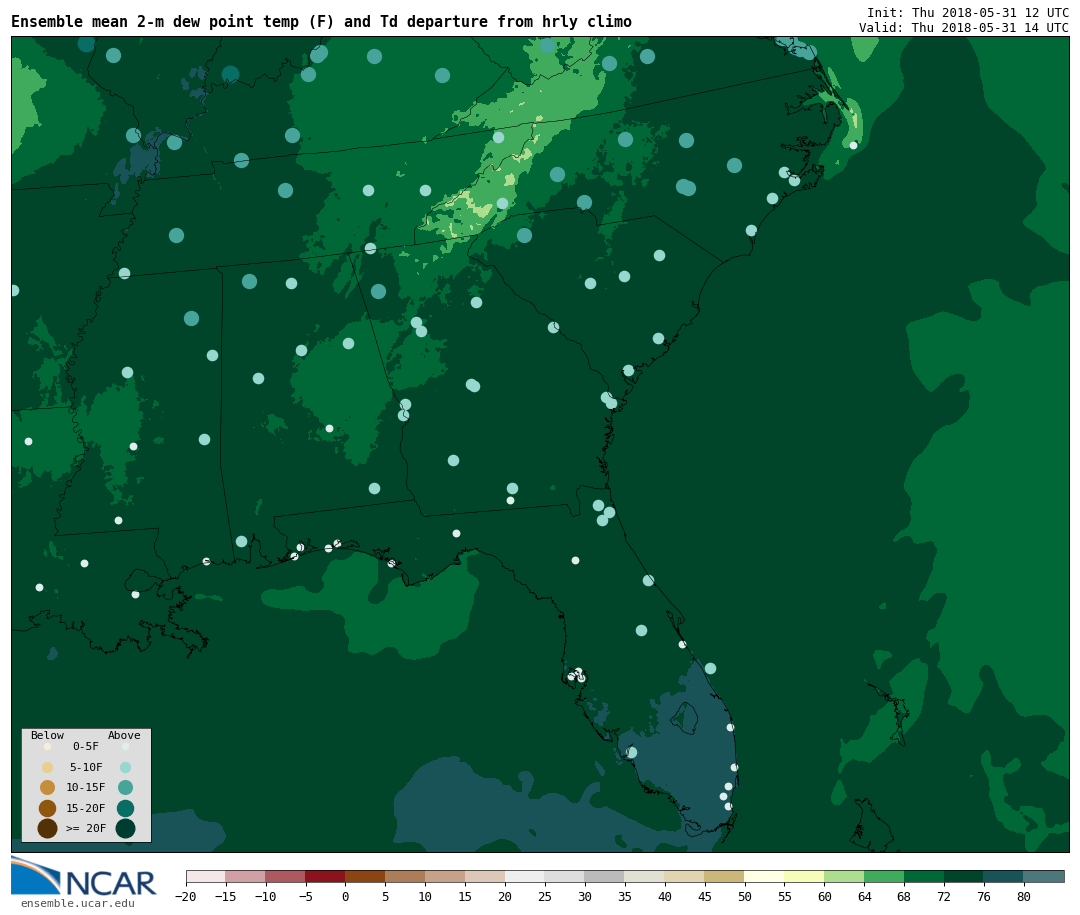1080x915 pixels.
Task: Select the teal Above 10-15F legend circle
Action: click(125, 788)
